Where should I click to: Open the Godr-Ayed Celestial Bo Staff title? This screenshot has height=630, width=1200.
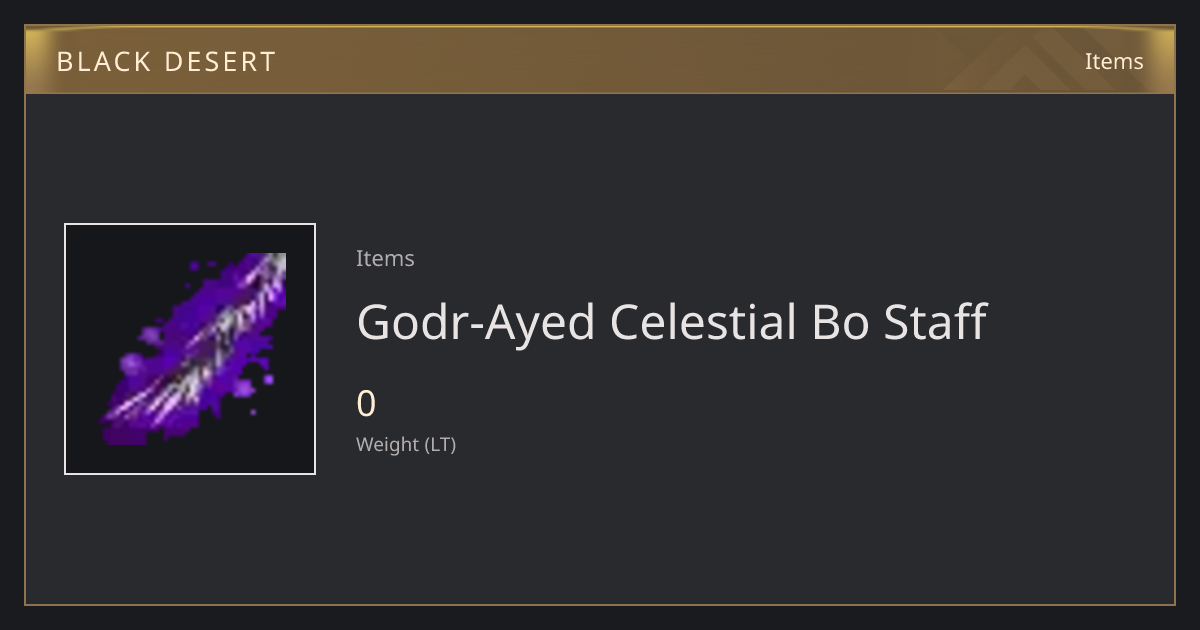click(x=671, y=322)
